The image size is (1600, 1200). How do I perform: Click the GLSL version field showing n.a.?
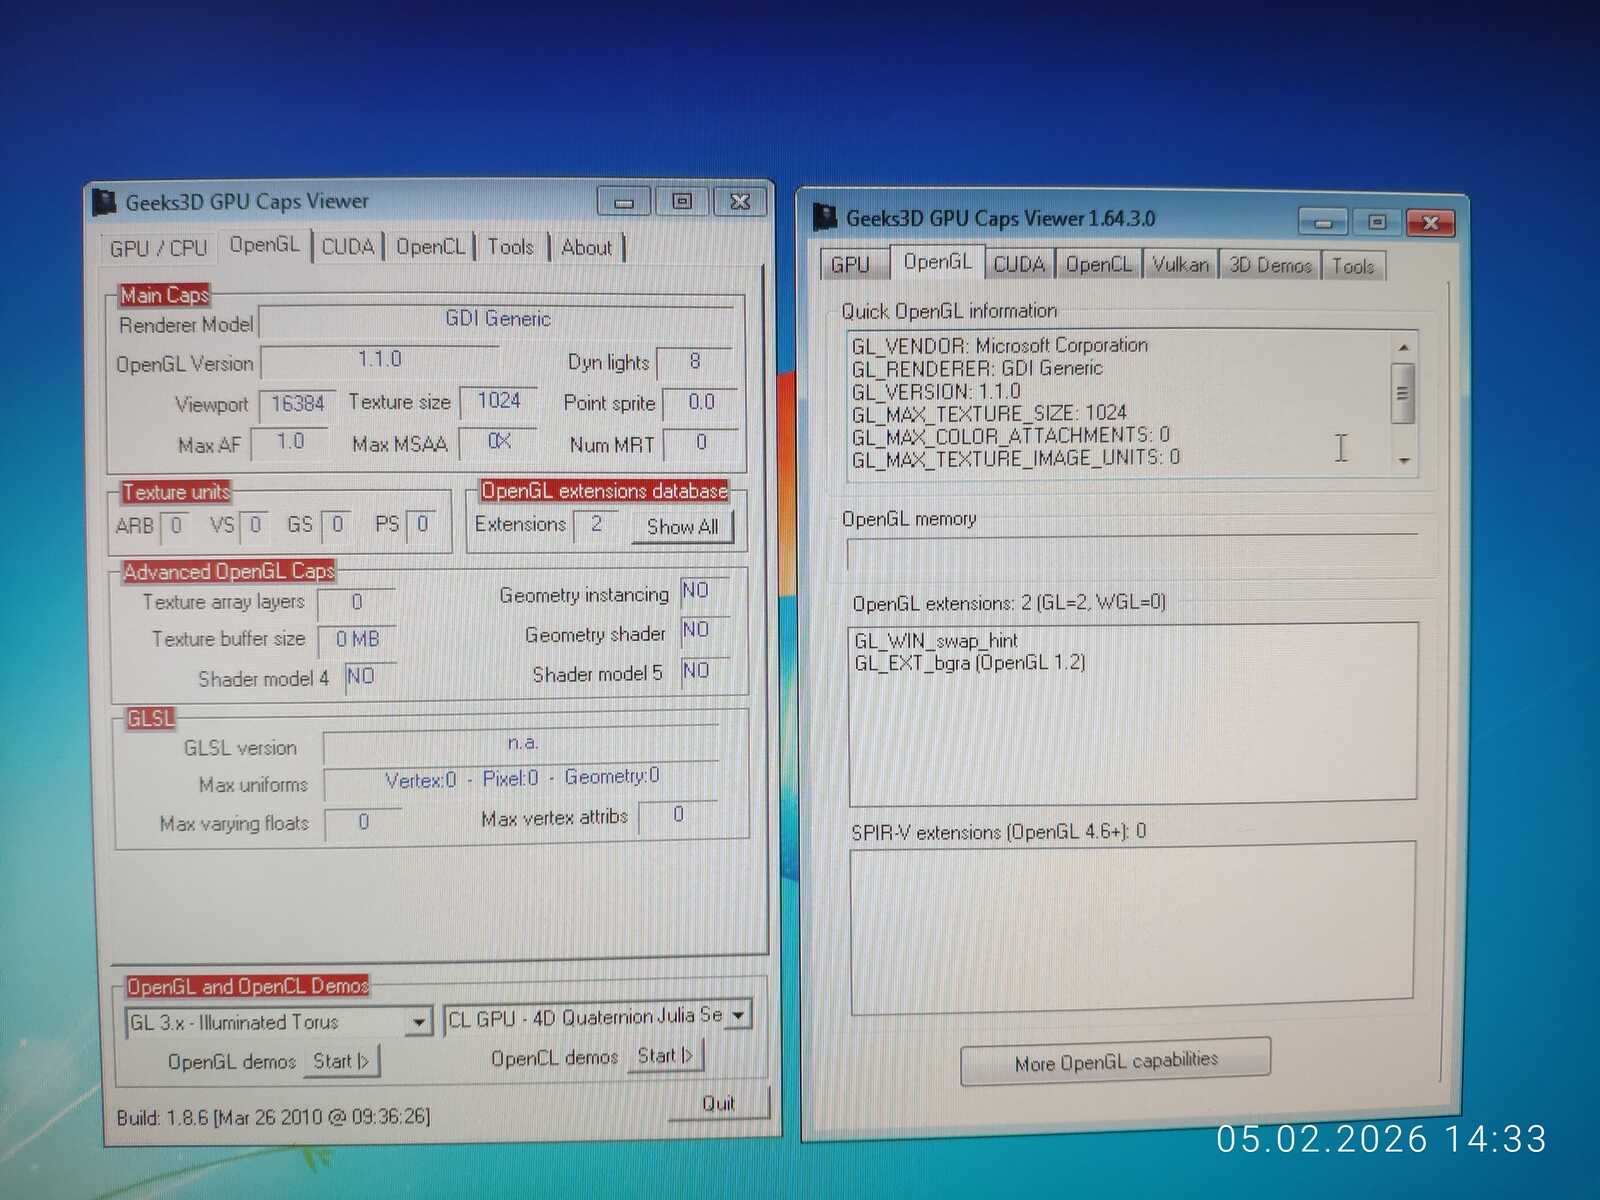point(521,744)
